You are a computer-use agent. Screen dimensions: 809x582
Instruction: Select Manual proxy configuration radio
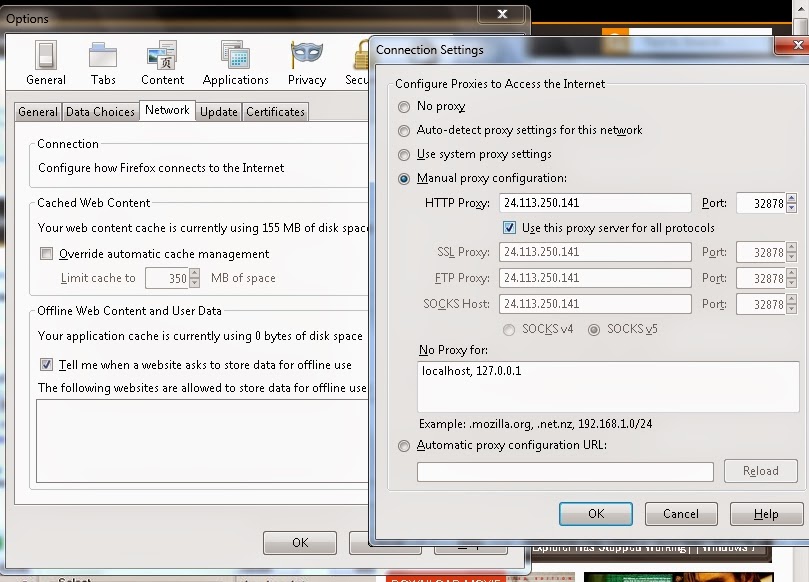[x=404, y=179]
